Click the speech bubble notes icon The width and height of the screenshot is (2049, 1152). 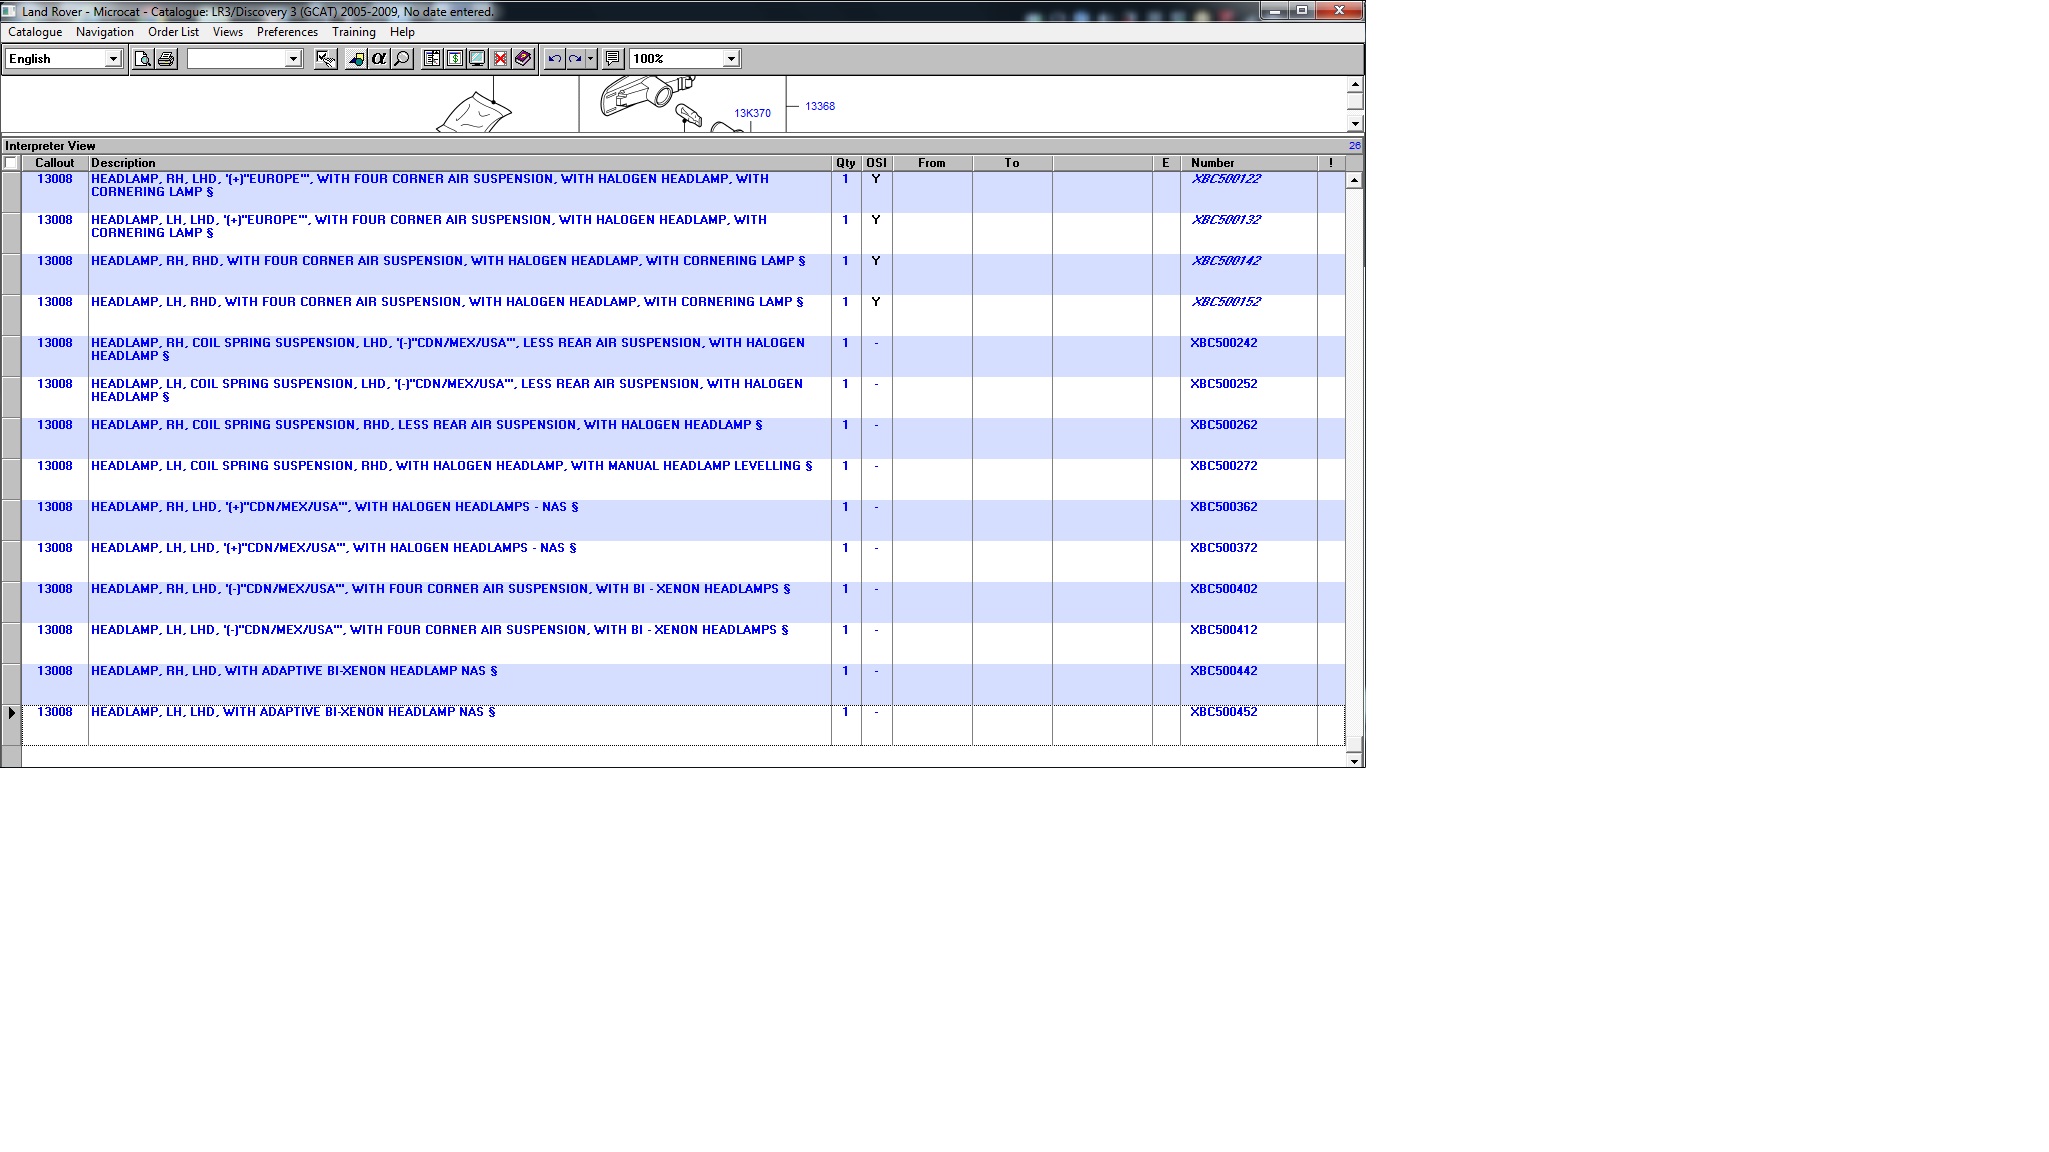click(x=613, y=59)
